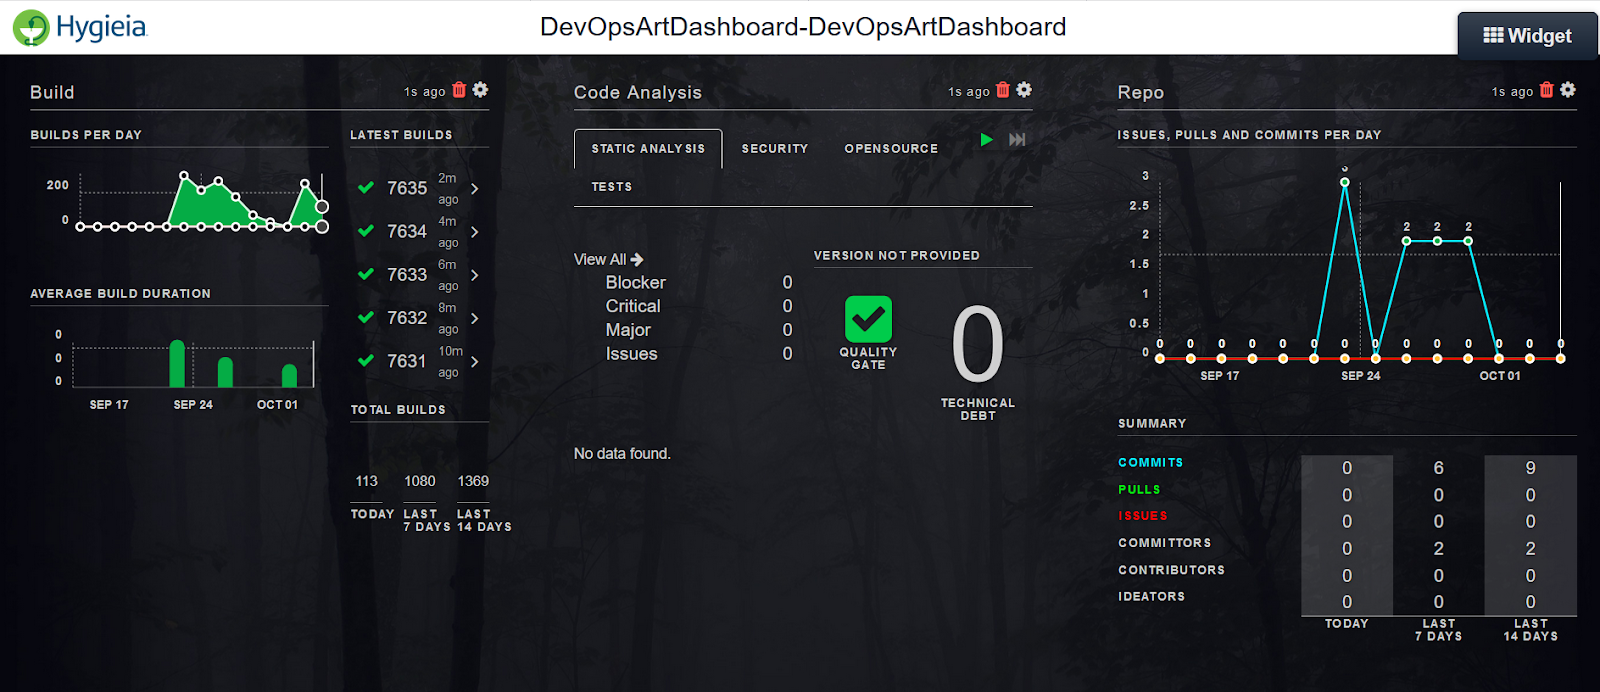Click success checkmark for build 7635
1600x692 pixels.
point(366,187)
